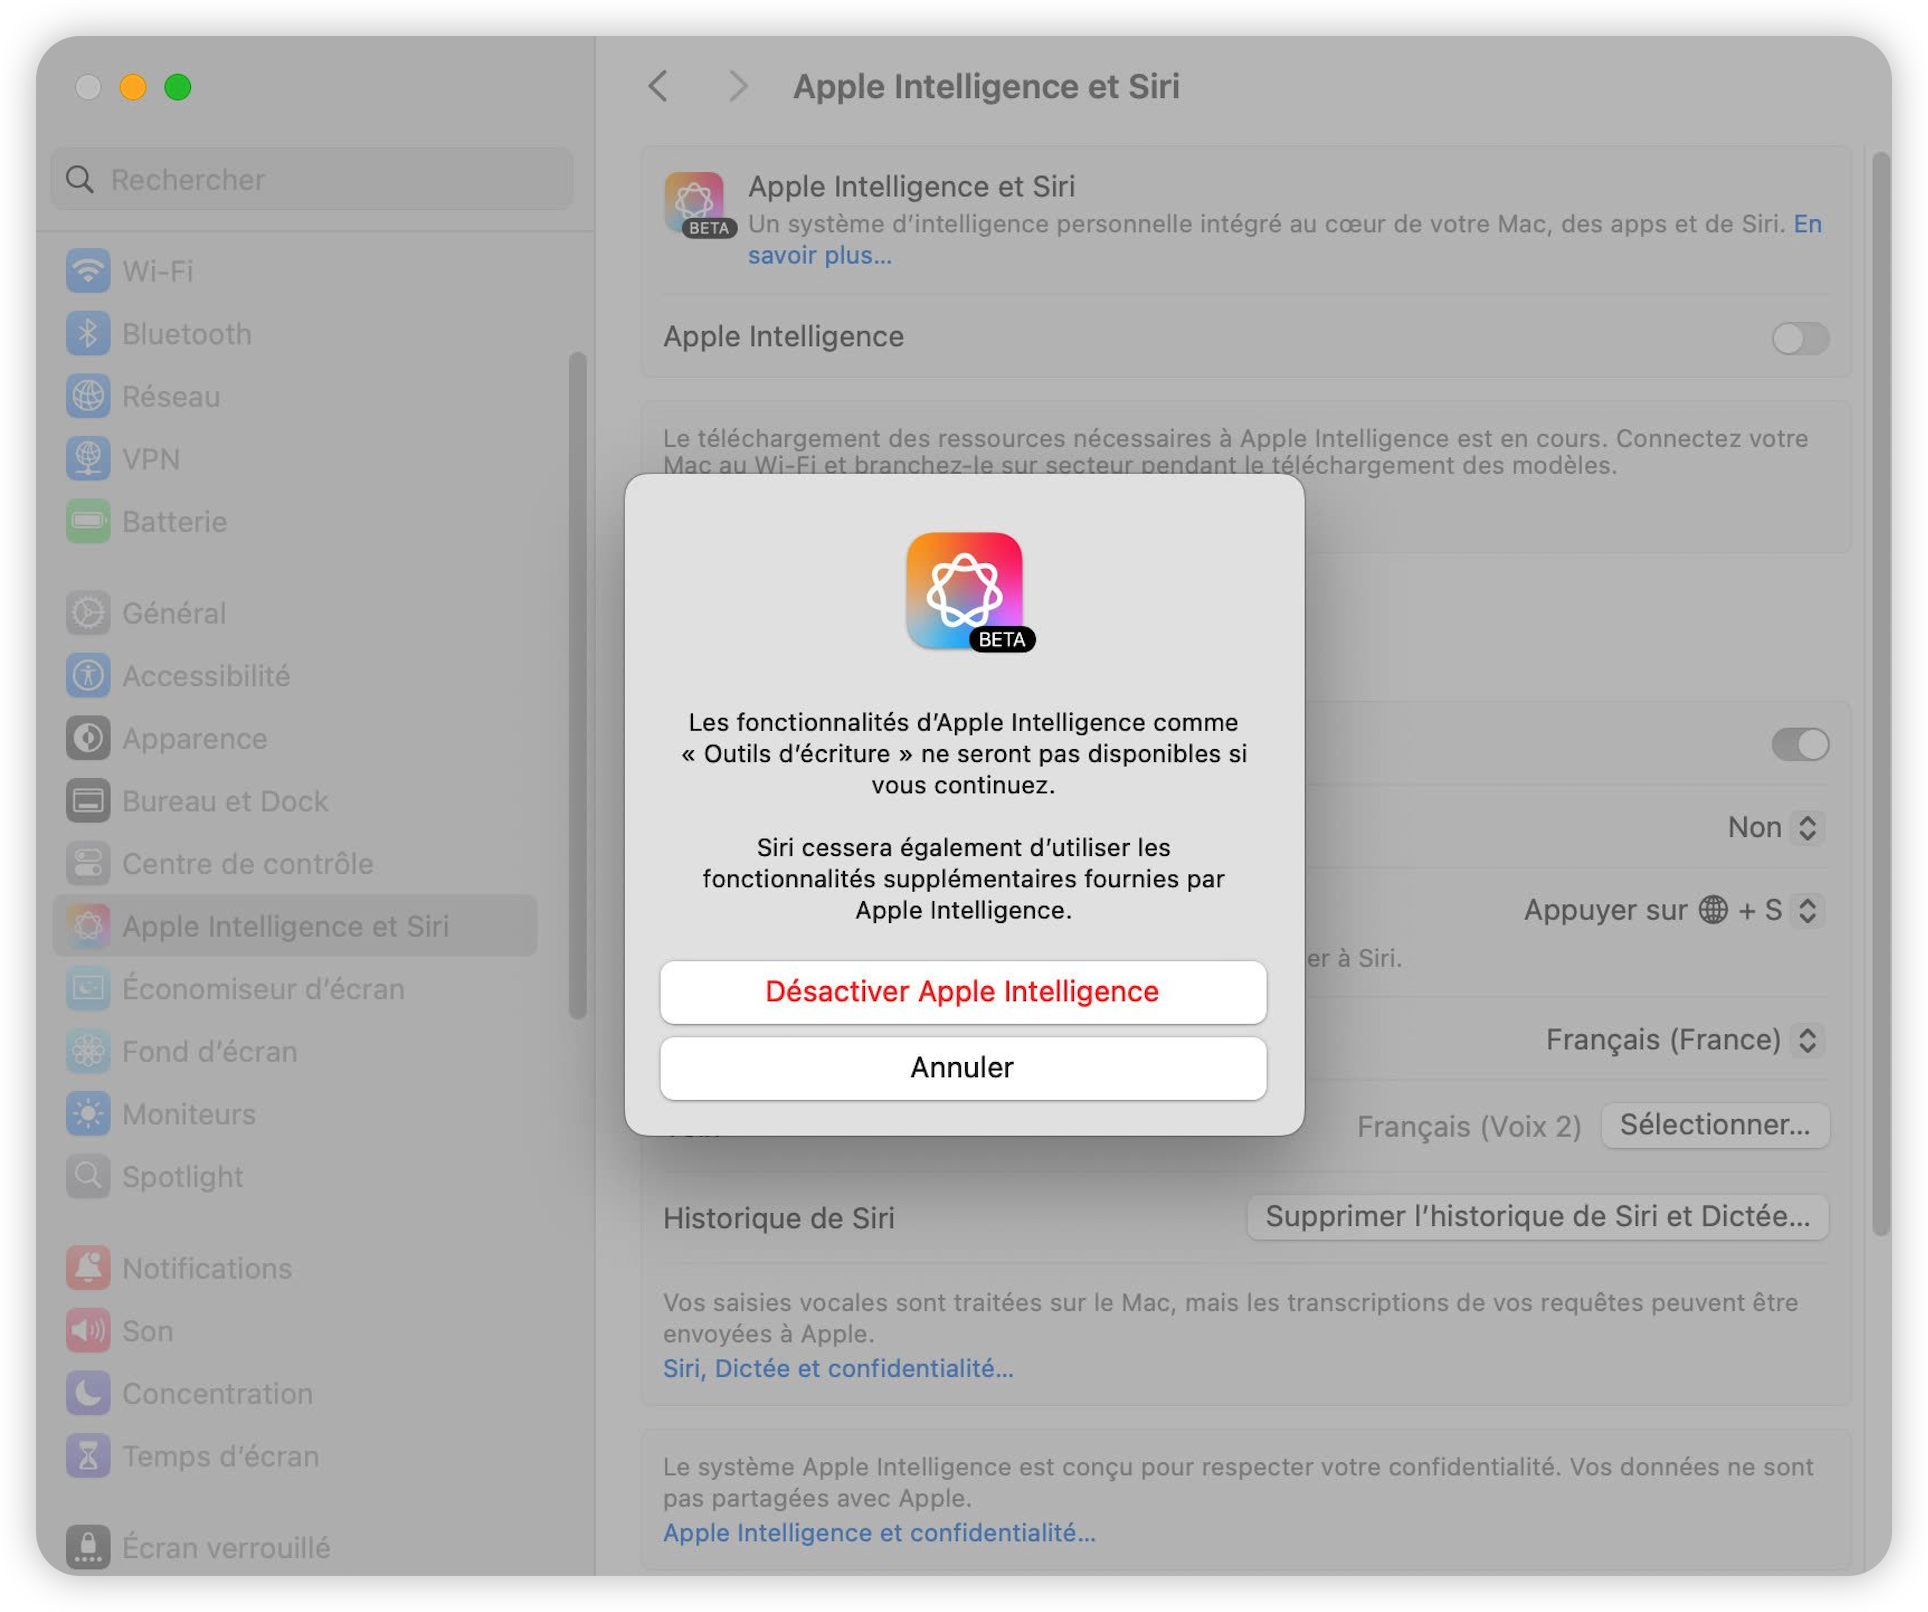Click the Apple Intelligence et Siri window title
Image resolution: width=1928 pixels, height=1612 pixels.
[986, 87]
